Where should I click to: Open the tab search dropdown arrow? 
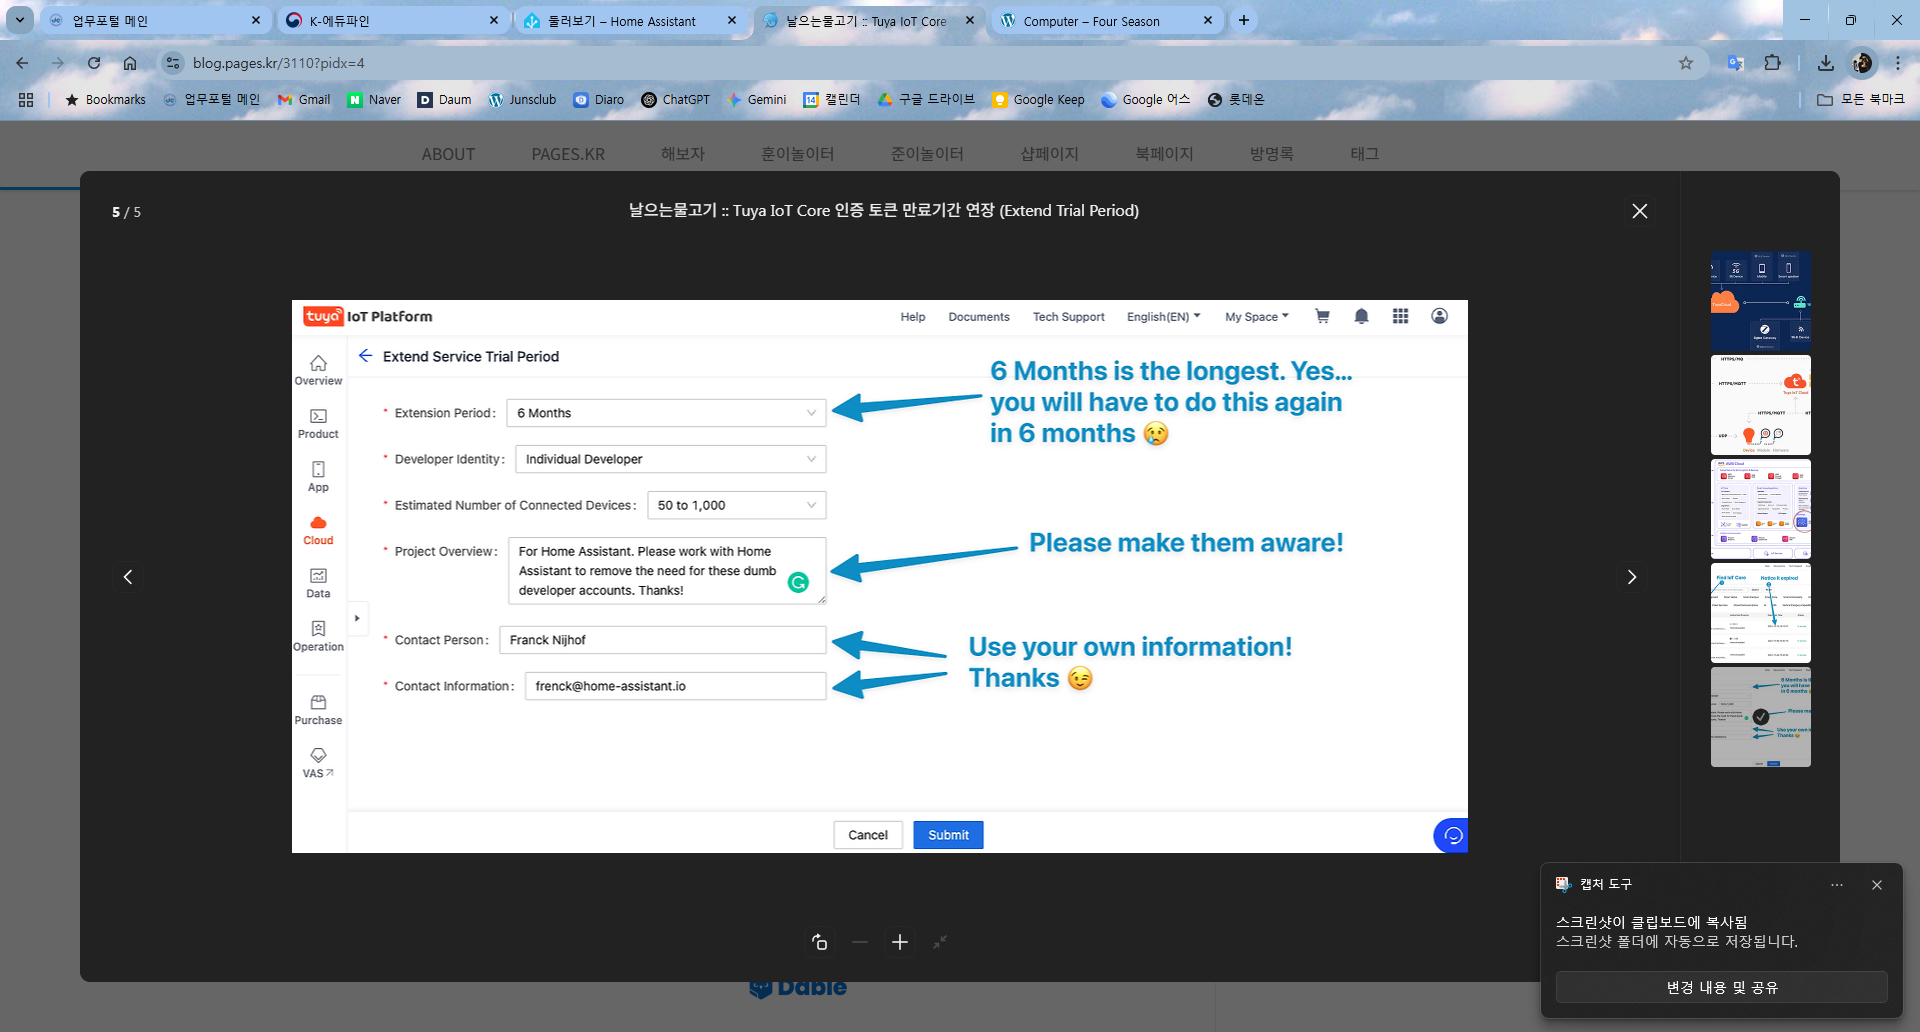click(x=19, y=20)
